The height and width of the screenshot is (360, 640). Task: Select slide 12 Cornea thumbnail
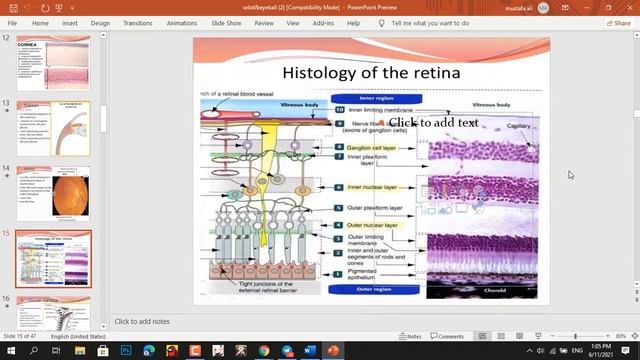click(x=53, y=63)
